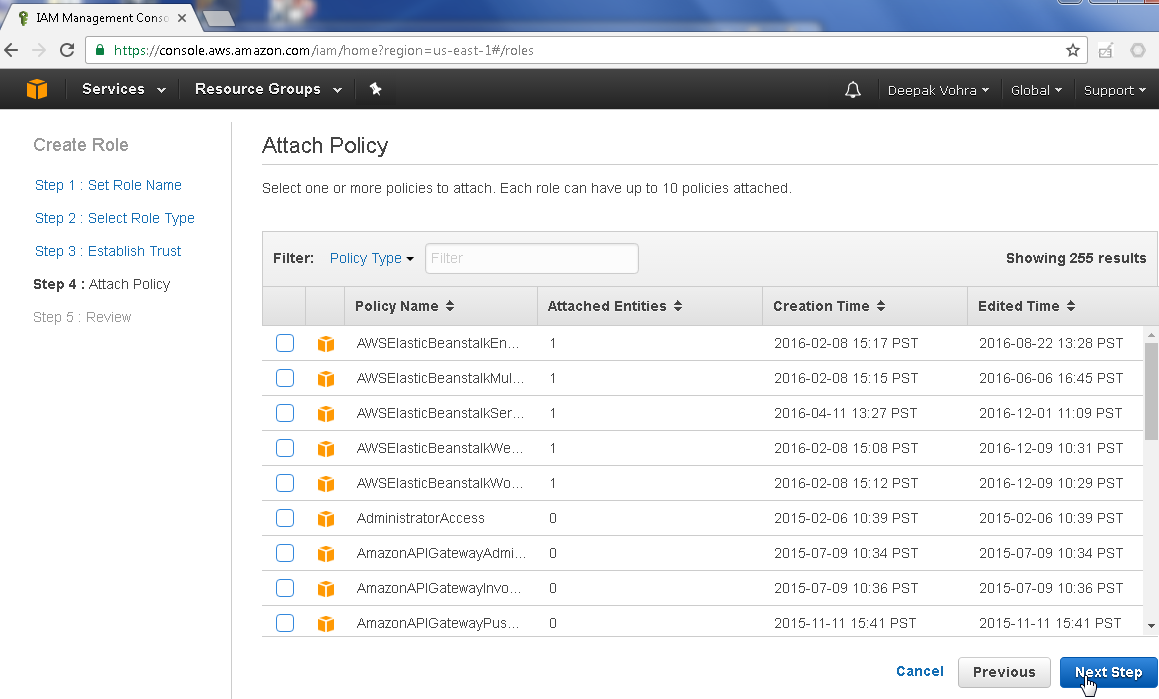The height and width of the screenshot is (699, 1159).
Task: Check the AdministratorAccess policy checkbox
Action: (x=285, y=518)
